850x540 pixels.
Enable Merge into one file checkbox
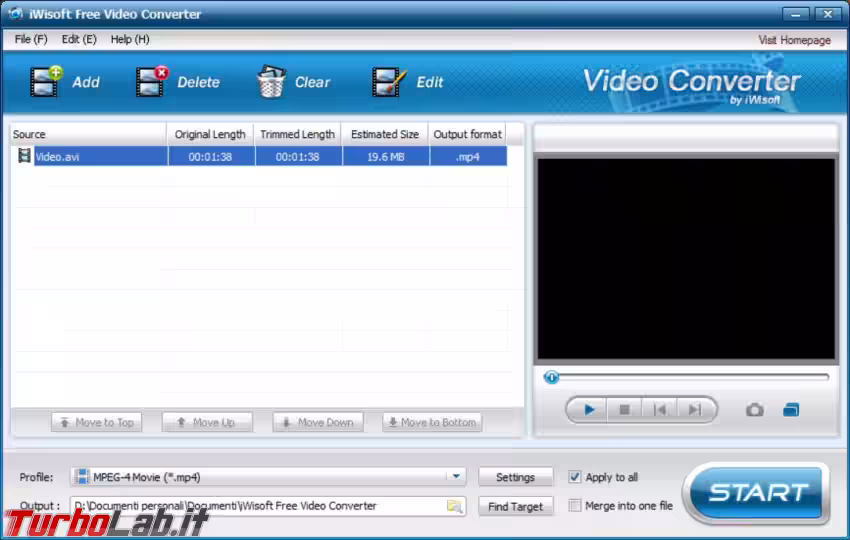[575, 505]
